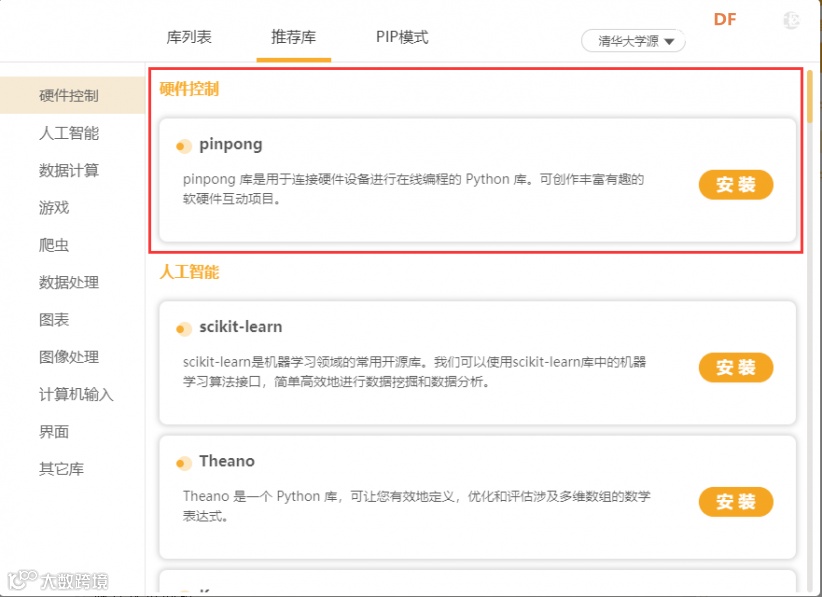Open the PIP模式 tab

(402, 37)
